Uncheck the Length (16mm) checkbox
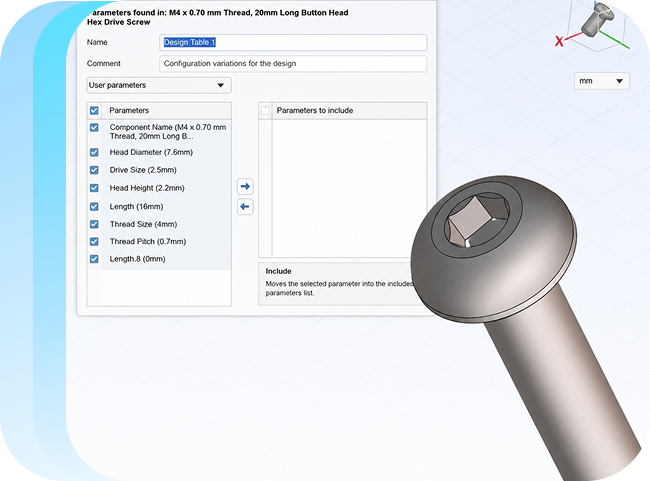Image resolution: width=650 pixels, height=481 pixels. (x=94, y=206)
